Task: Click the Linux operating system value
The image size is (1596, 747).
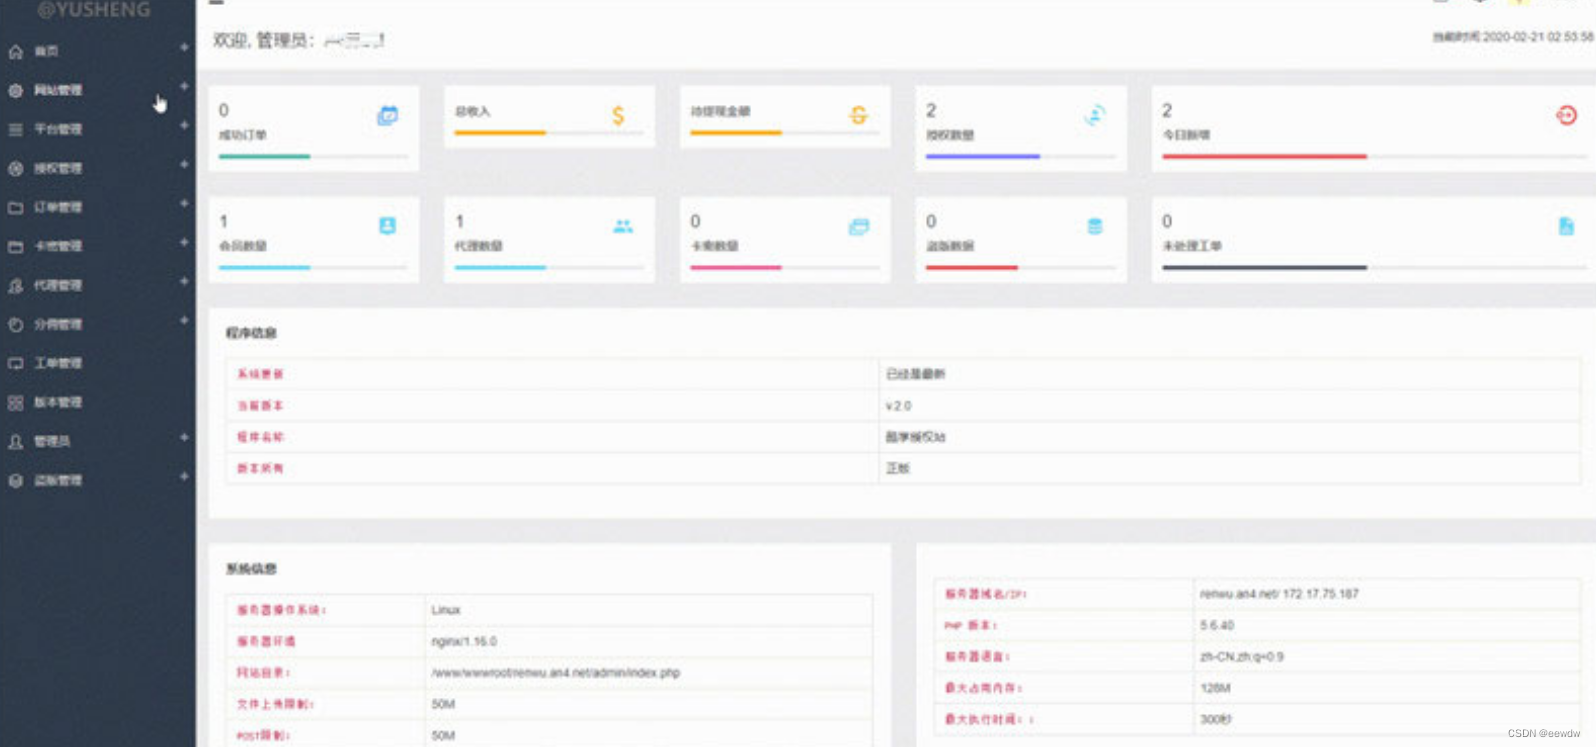Action: (446, 610)
